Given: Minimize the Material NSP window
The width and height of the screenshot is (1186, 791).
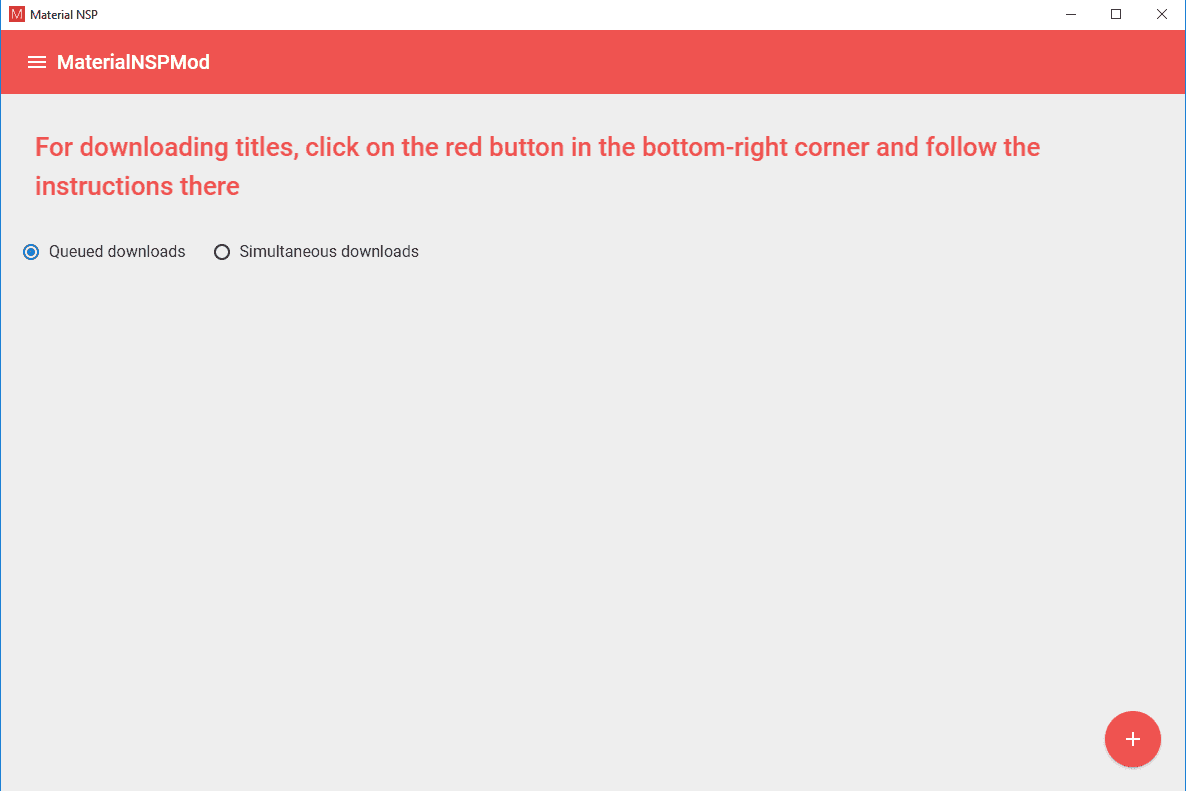Looking at the screenshot, I should click(x=1070, y=14).
